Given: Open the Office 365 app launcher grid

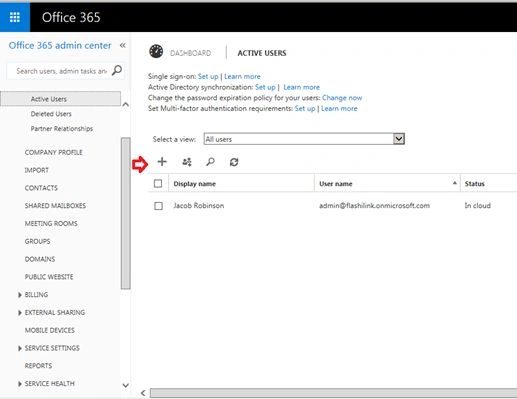Looking at the screenshot, I should (x=15, y=17).
